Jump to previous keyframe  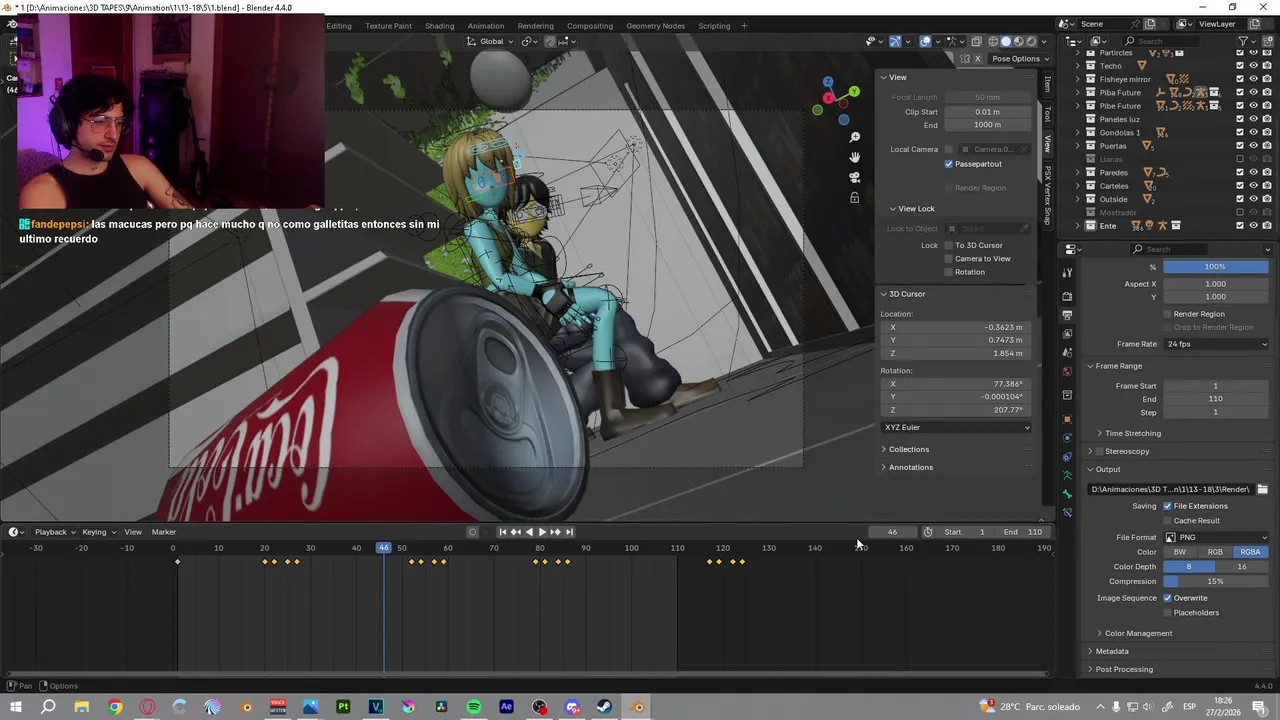516,532
